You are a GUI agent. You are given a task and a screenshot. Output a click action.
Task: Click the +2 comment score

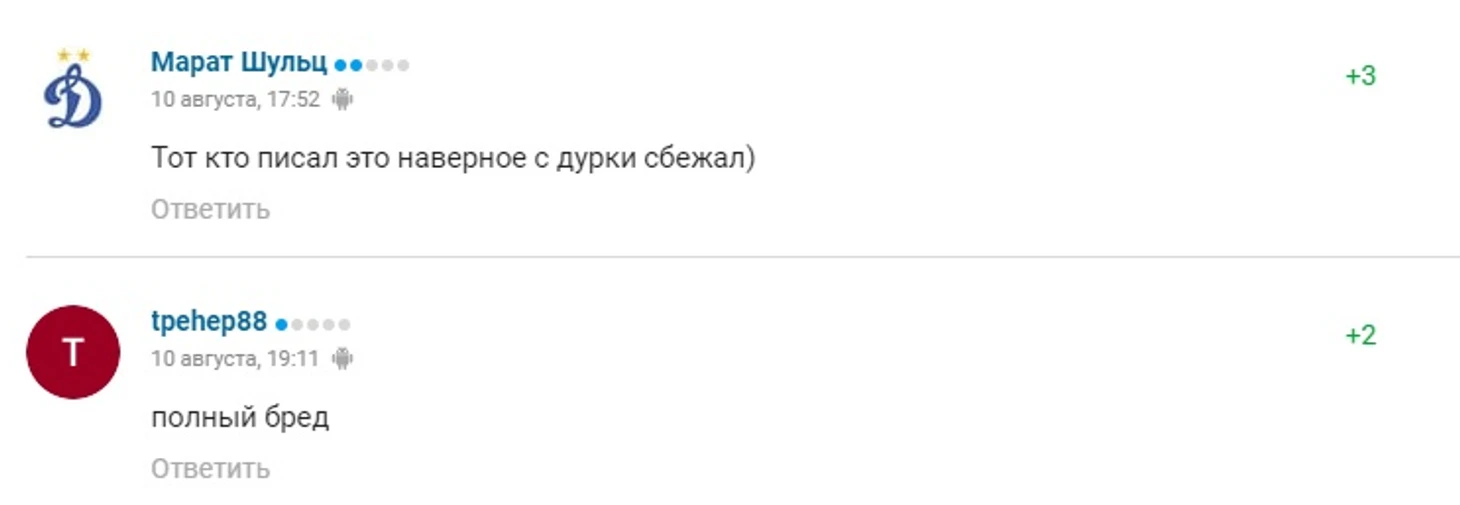click(1360, 335)
